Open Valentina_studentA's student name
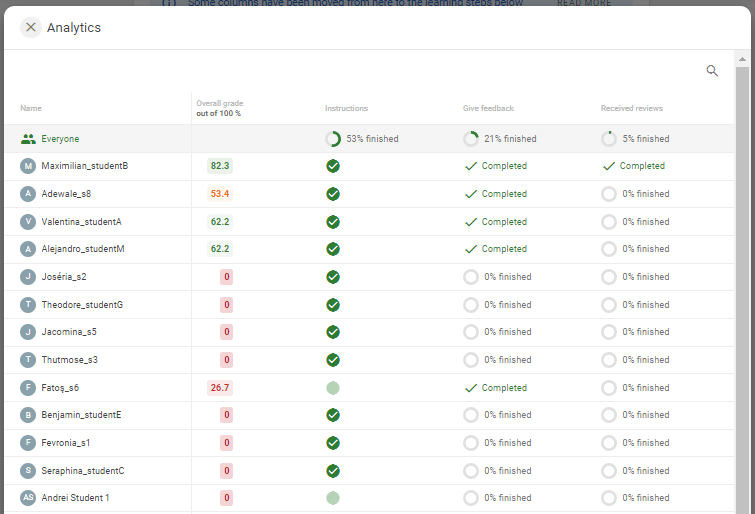Image resolution: width=755 pixels, height=514 pixels. click(81, 222)
